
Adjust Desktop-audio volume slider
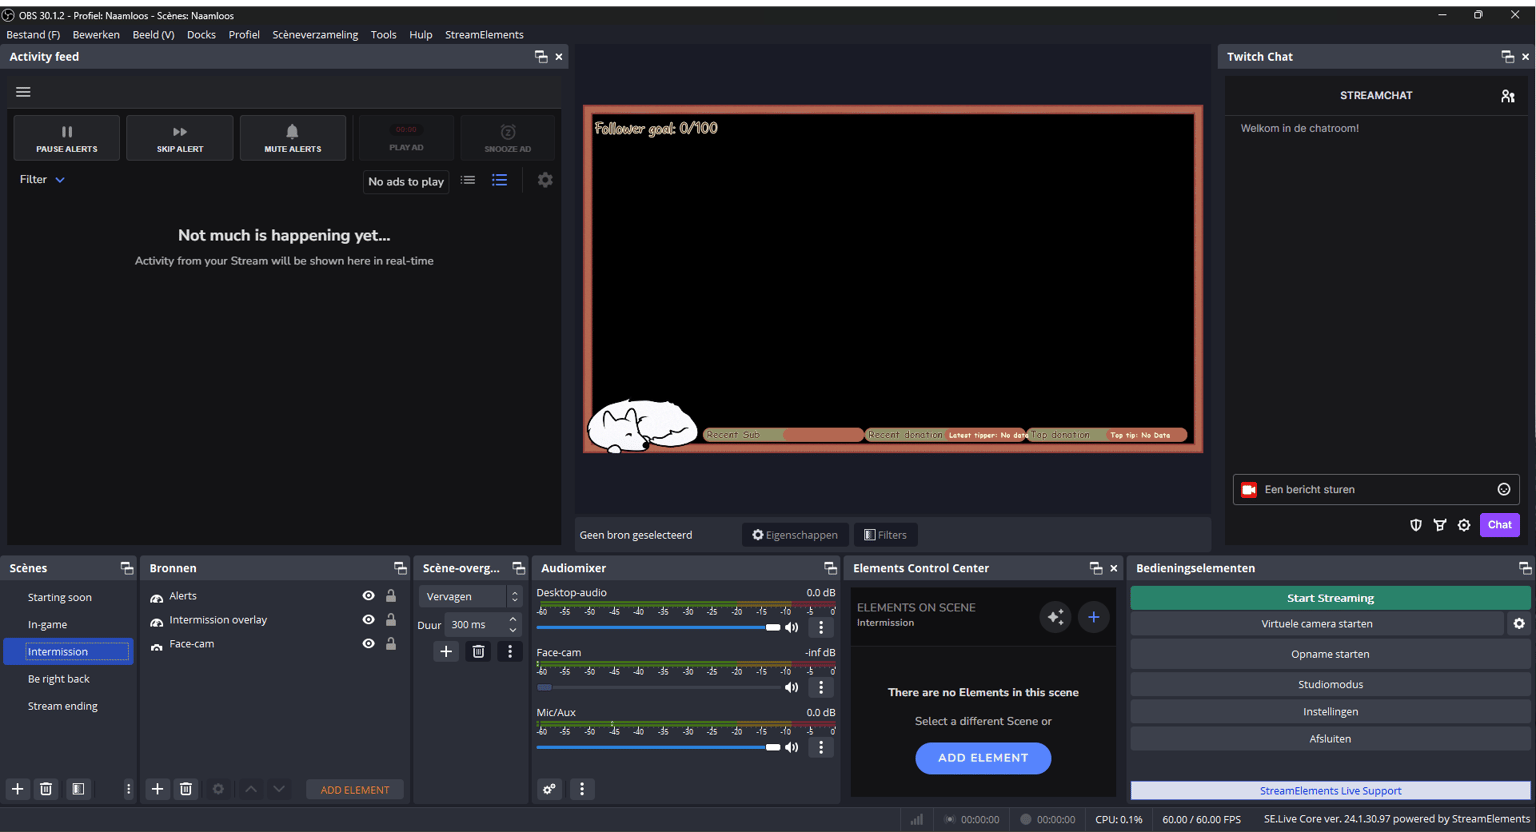[658, 628]
